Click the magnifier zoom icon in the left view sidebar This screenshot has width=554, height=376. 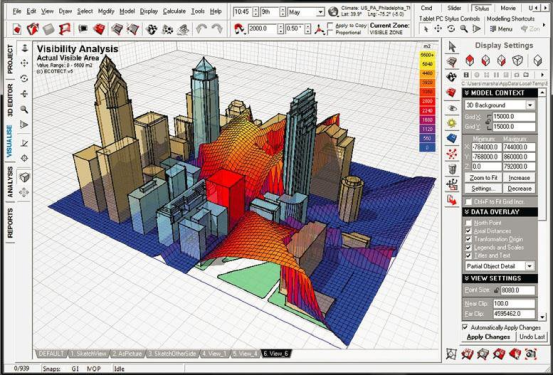[x=24, y=109]
